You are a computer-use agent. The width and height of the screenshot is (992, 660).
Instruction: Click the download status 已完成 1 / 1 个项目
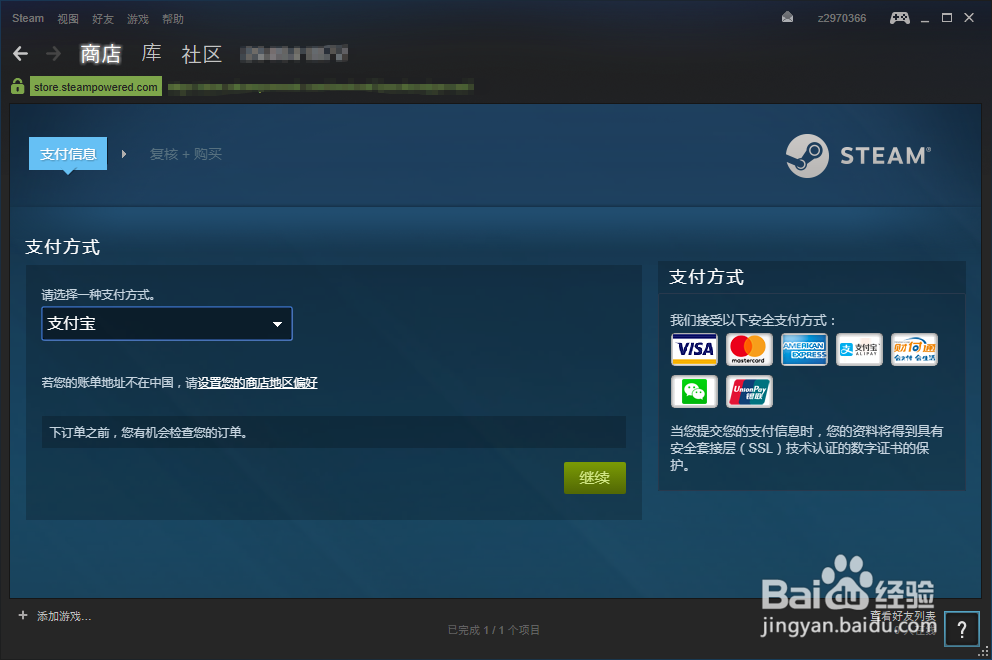coord(493,630)
